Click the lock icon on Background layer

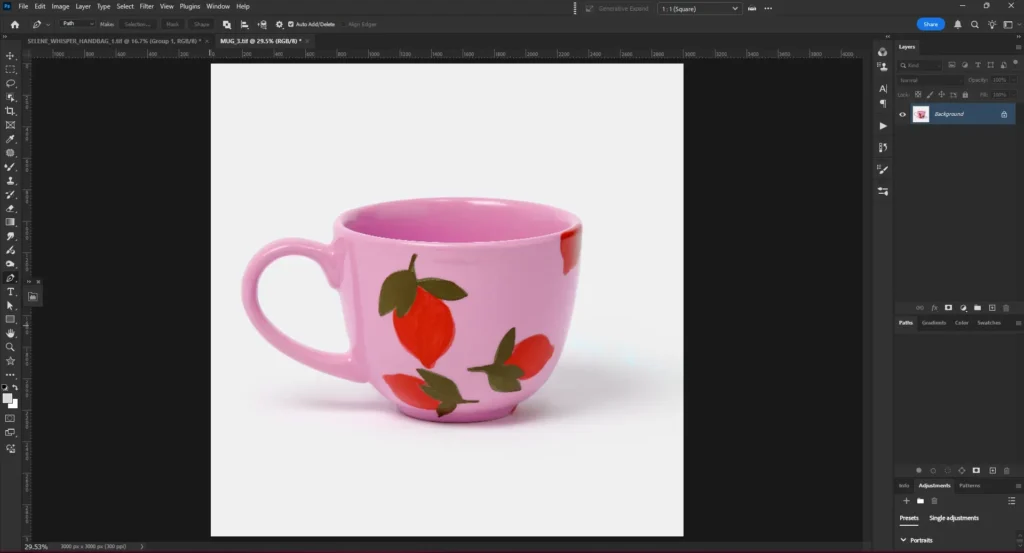[1004, 114]
